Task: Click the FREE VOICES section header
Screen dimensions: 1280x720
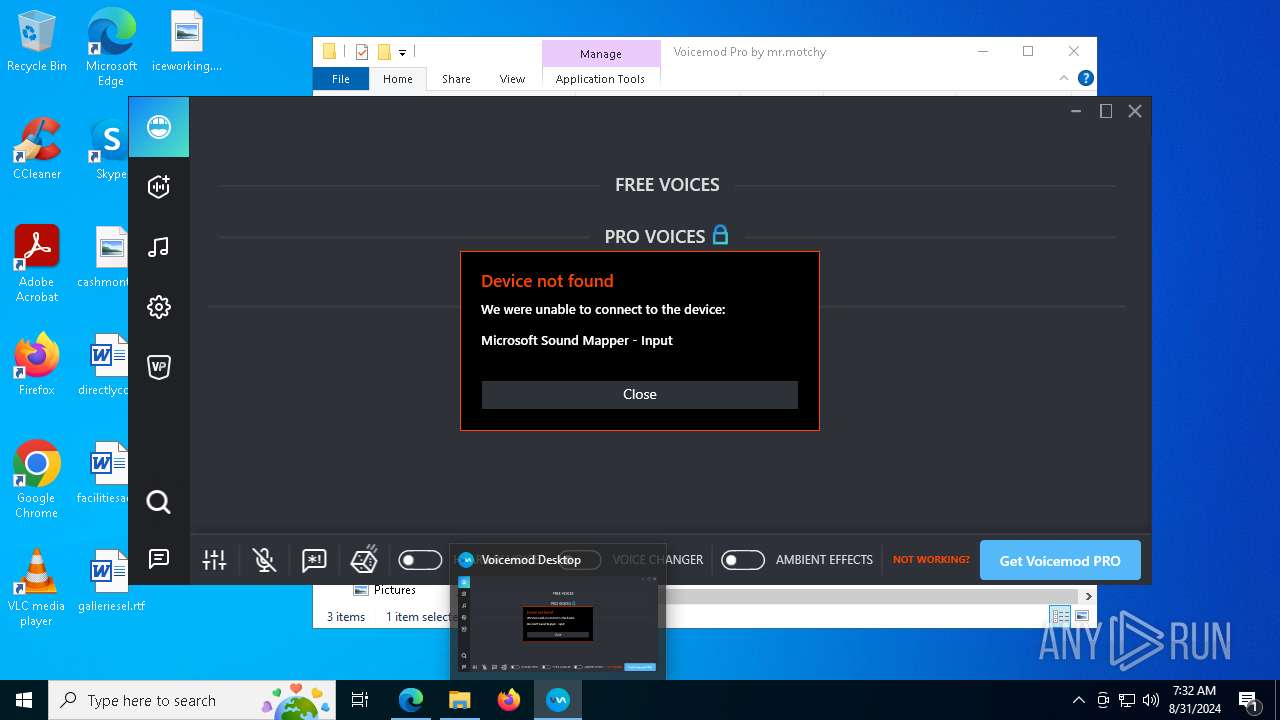Action: 667,185
